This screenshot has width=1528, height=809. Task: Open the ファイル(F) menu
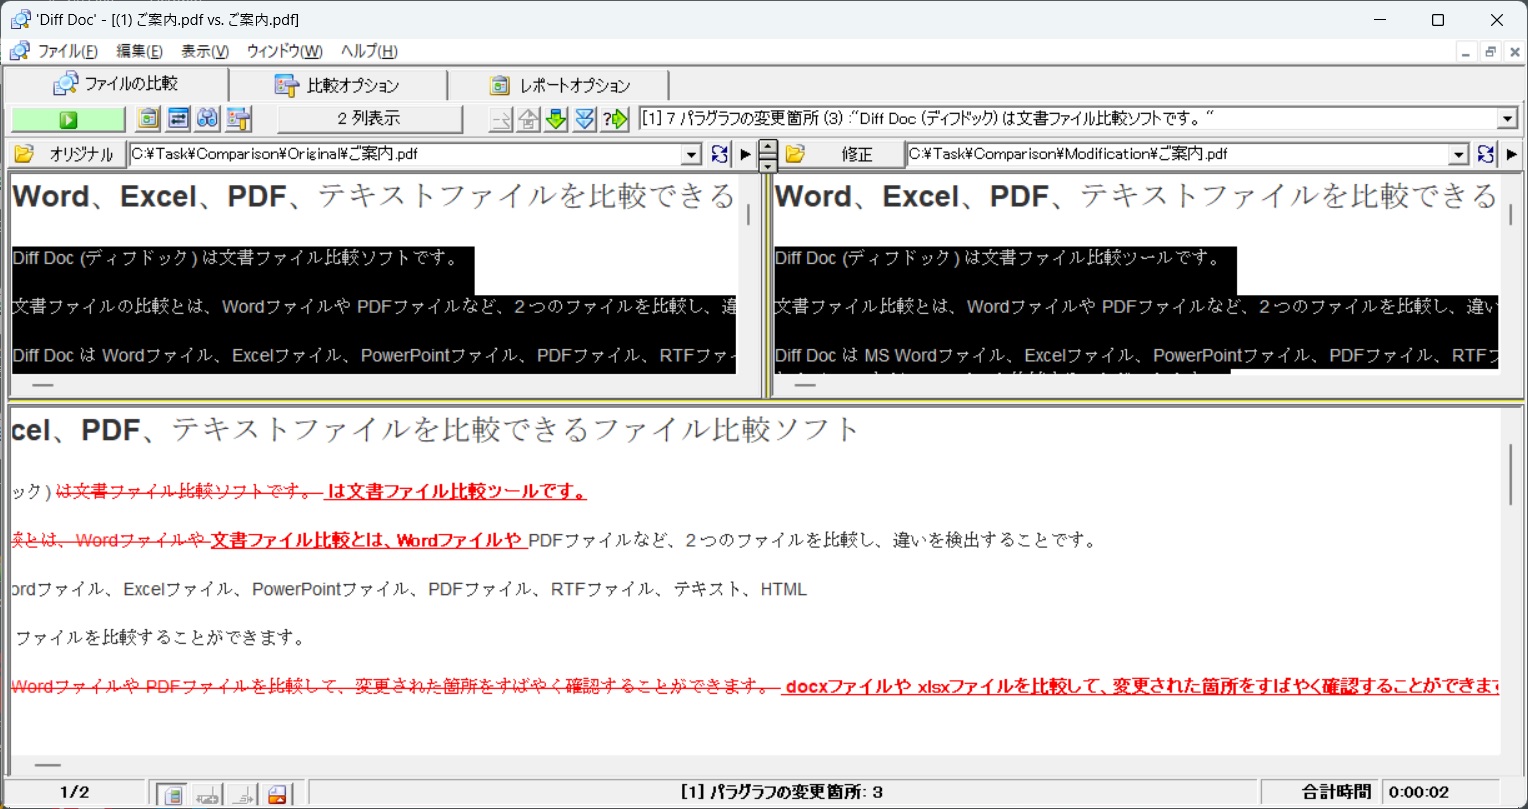[67, 51]
